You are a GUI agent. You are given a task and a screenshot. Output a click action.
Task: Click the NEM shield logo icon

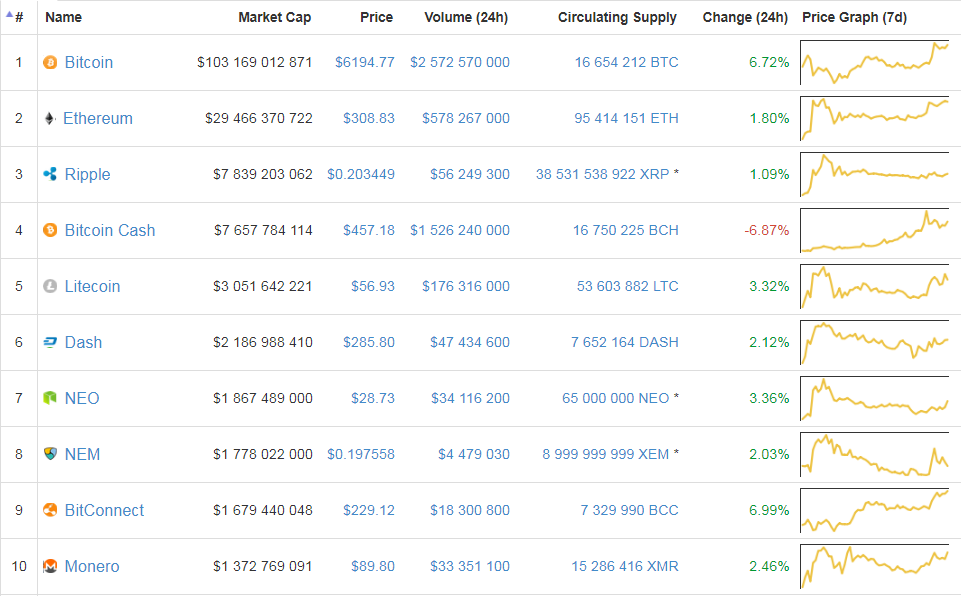50,454
